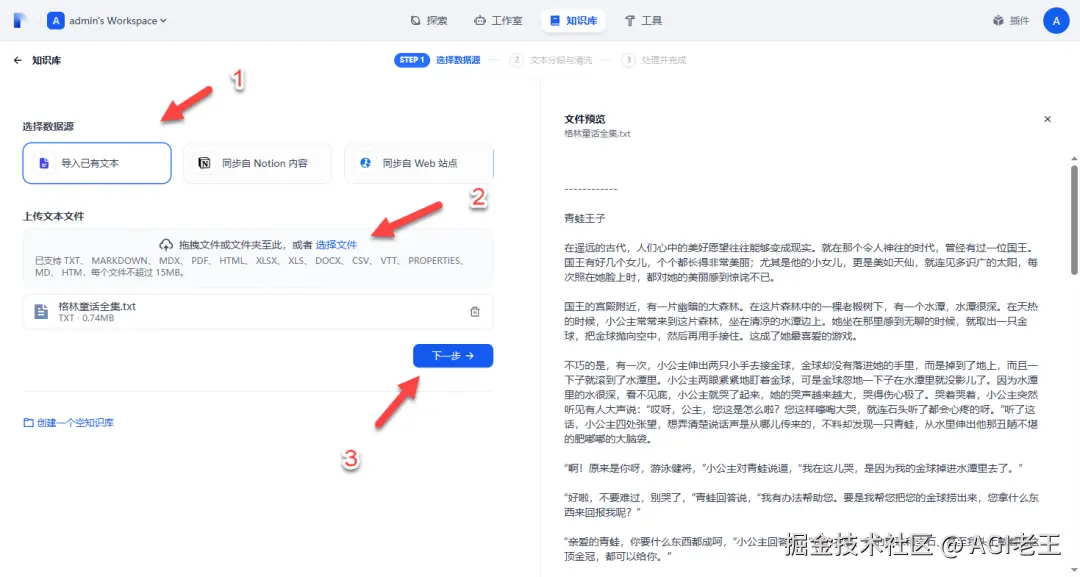Click the 选择数据源 section heading
Image resolution: width=1080 pixels, height=577 pixels.
48,127
